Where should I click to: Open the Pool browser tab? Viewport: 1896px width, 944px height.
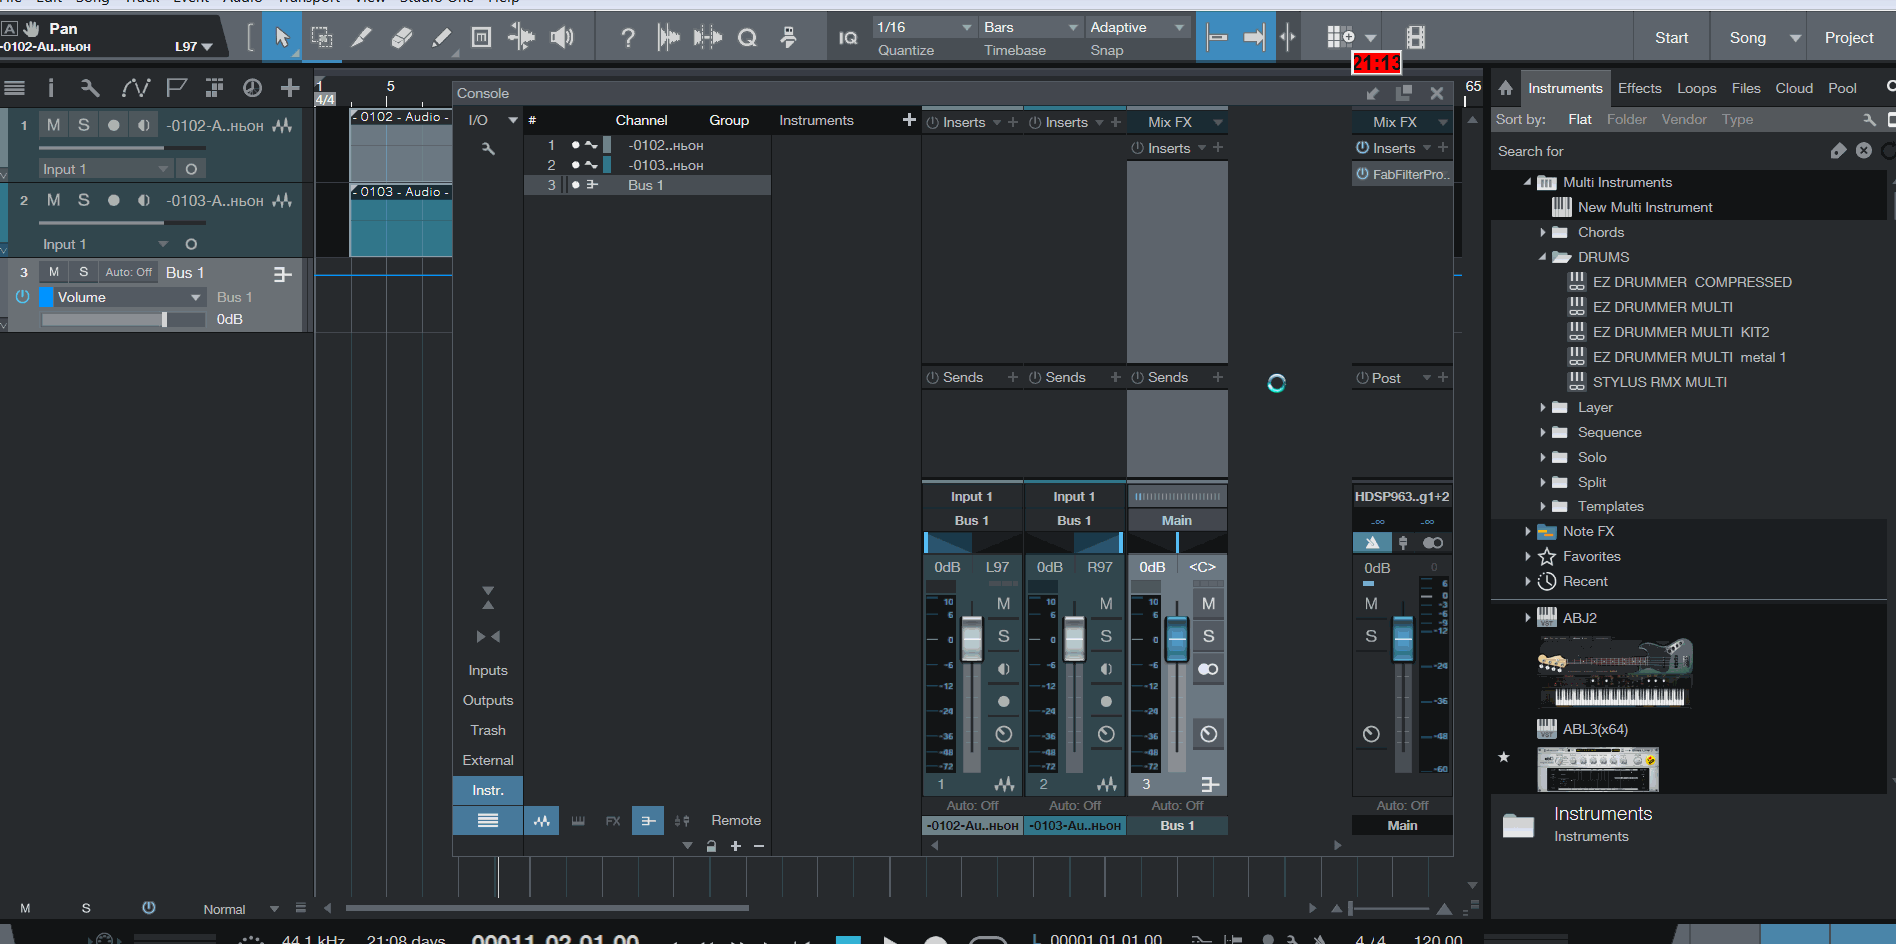(1842, 88)
